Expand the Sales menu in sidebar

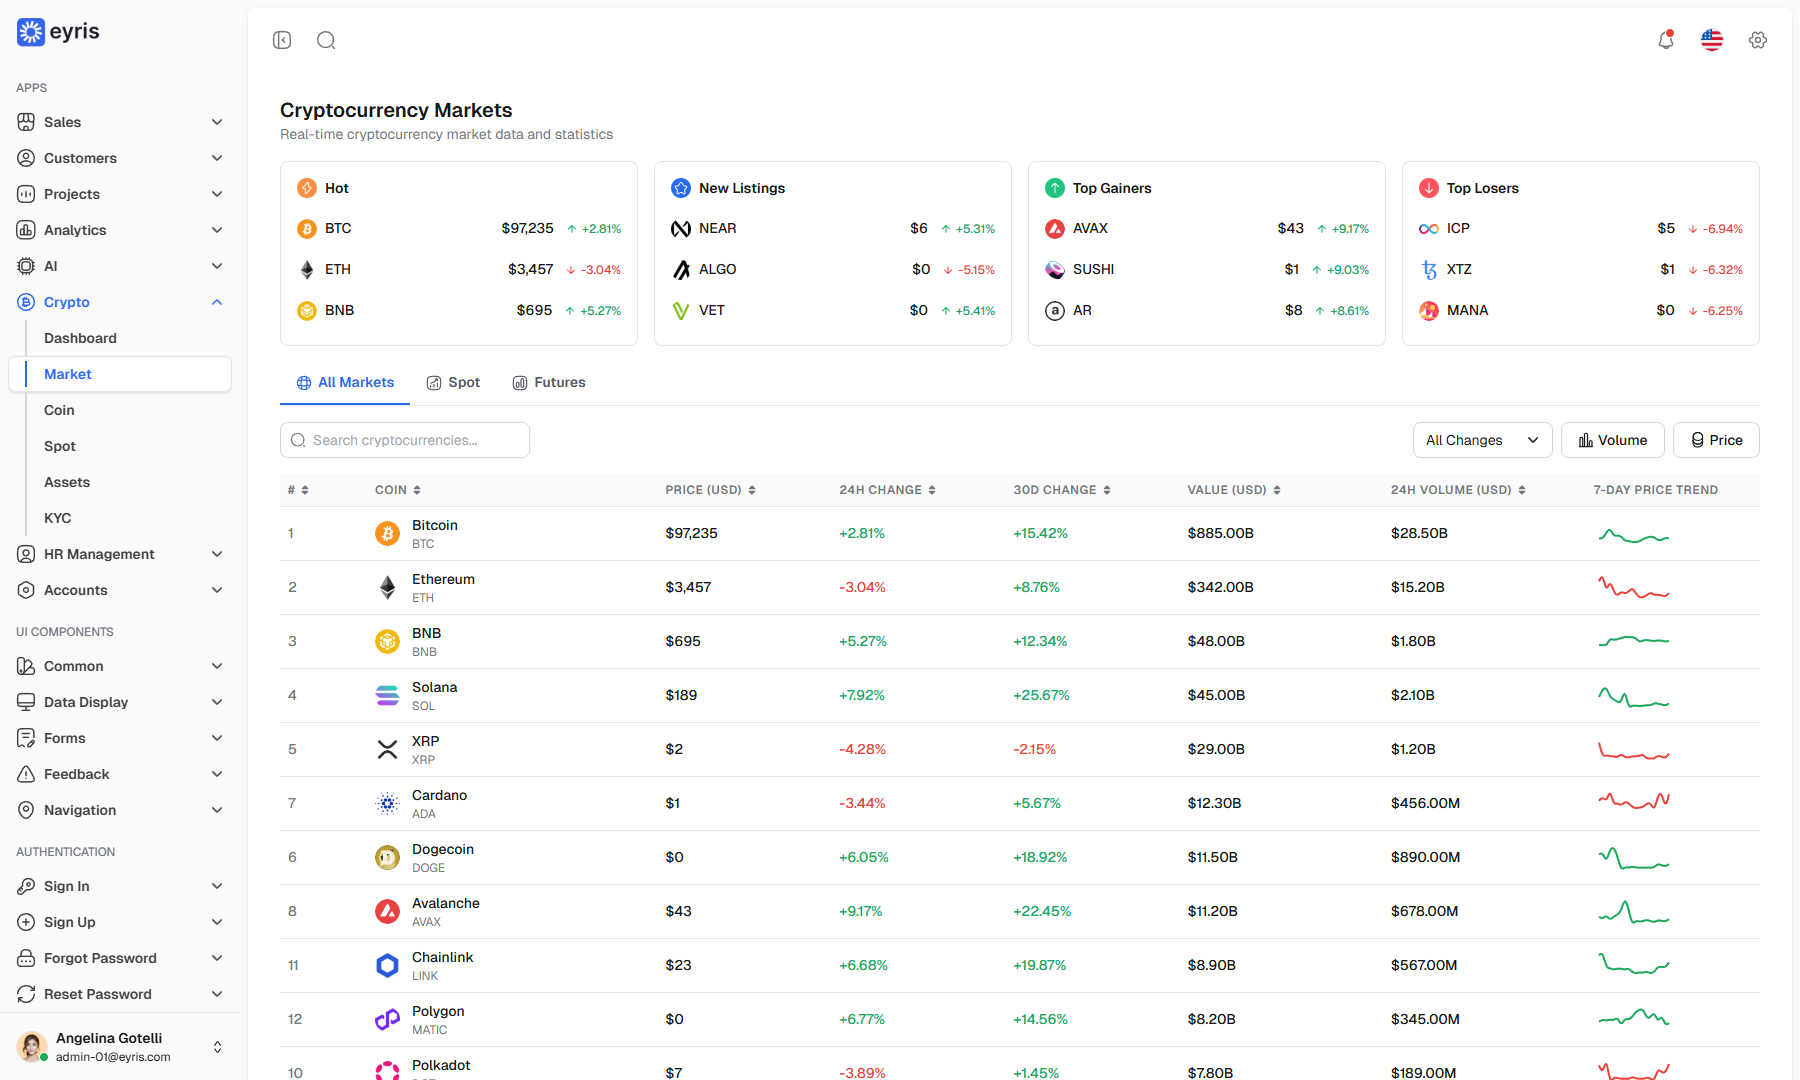[x=120, y=122]
